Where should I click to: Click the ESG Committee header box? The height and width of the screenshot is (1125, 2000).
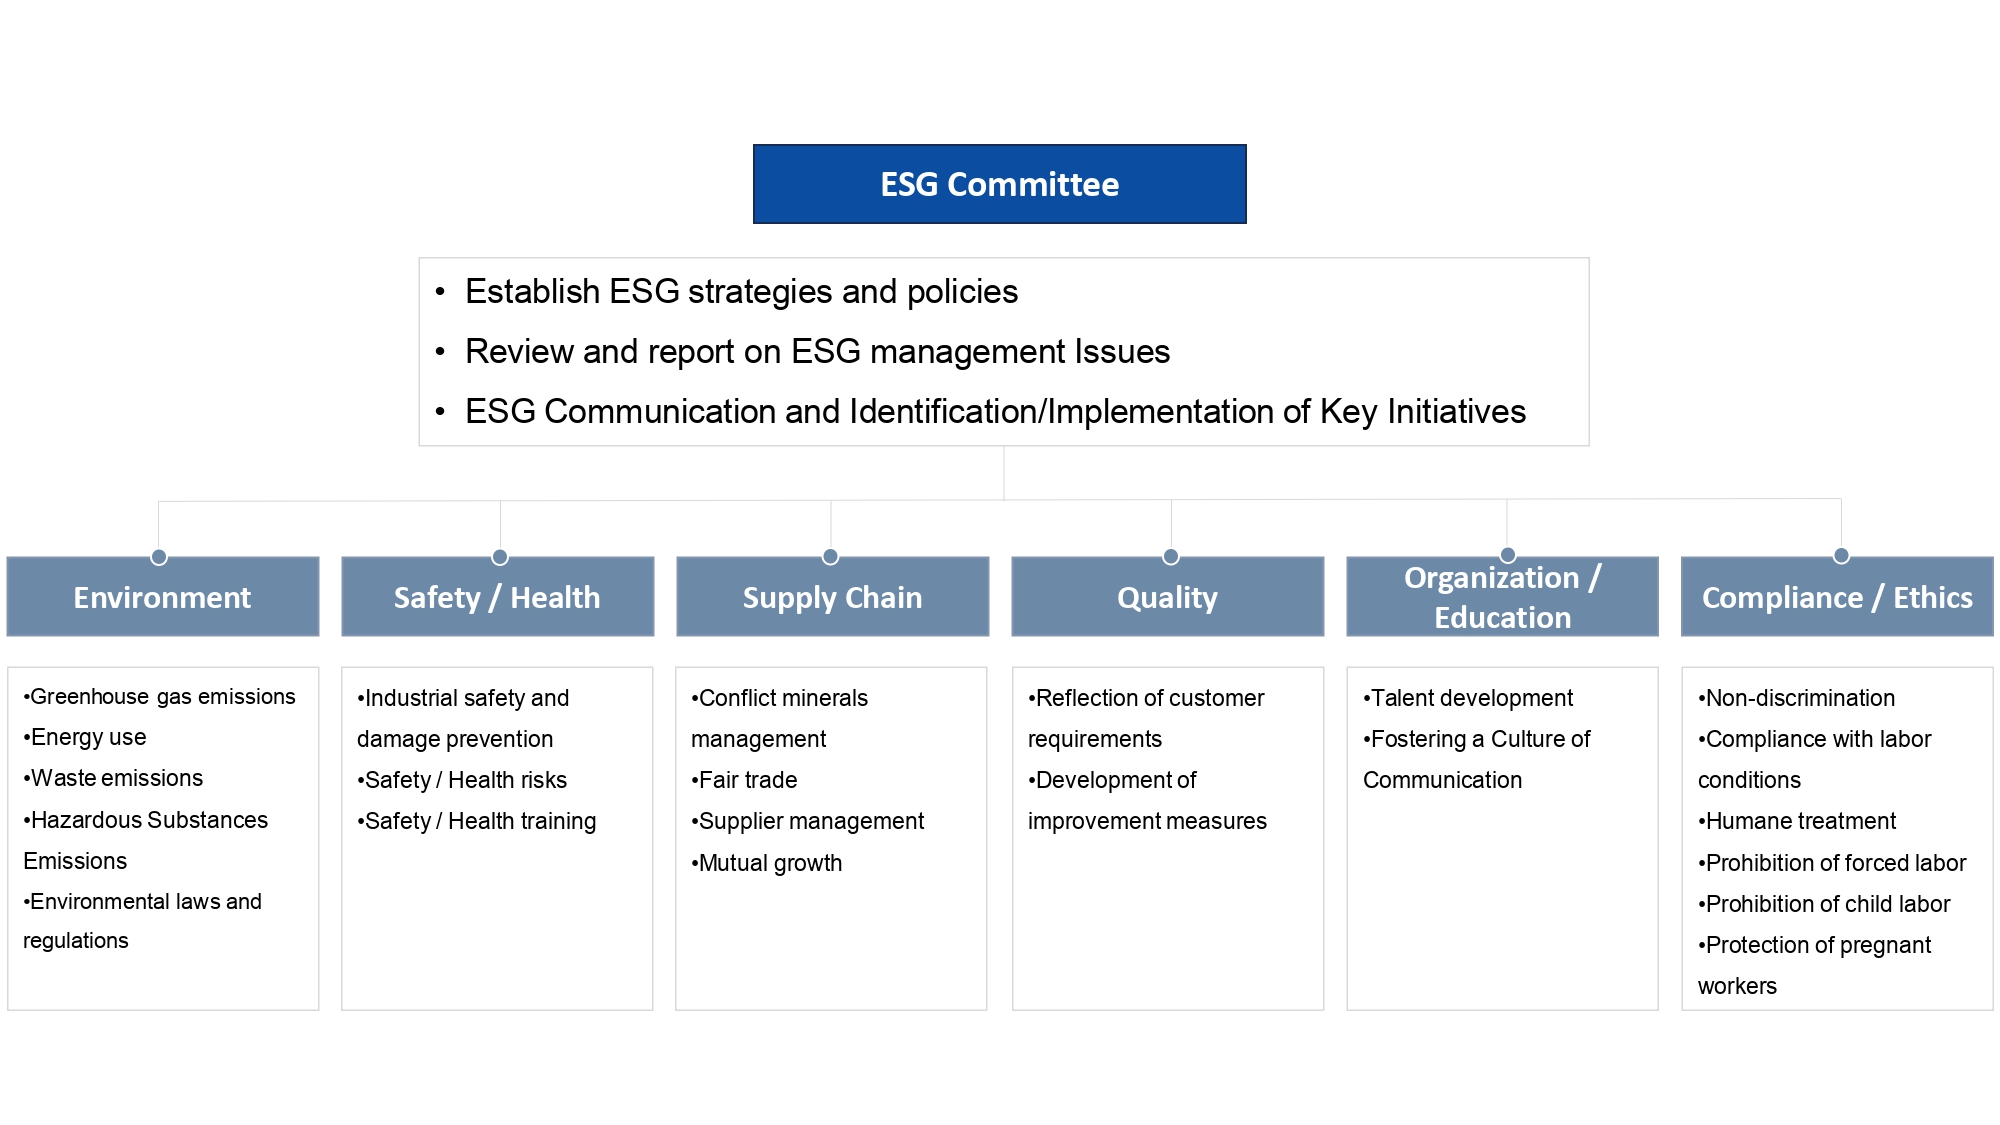[999, 184]
